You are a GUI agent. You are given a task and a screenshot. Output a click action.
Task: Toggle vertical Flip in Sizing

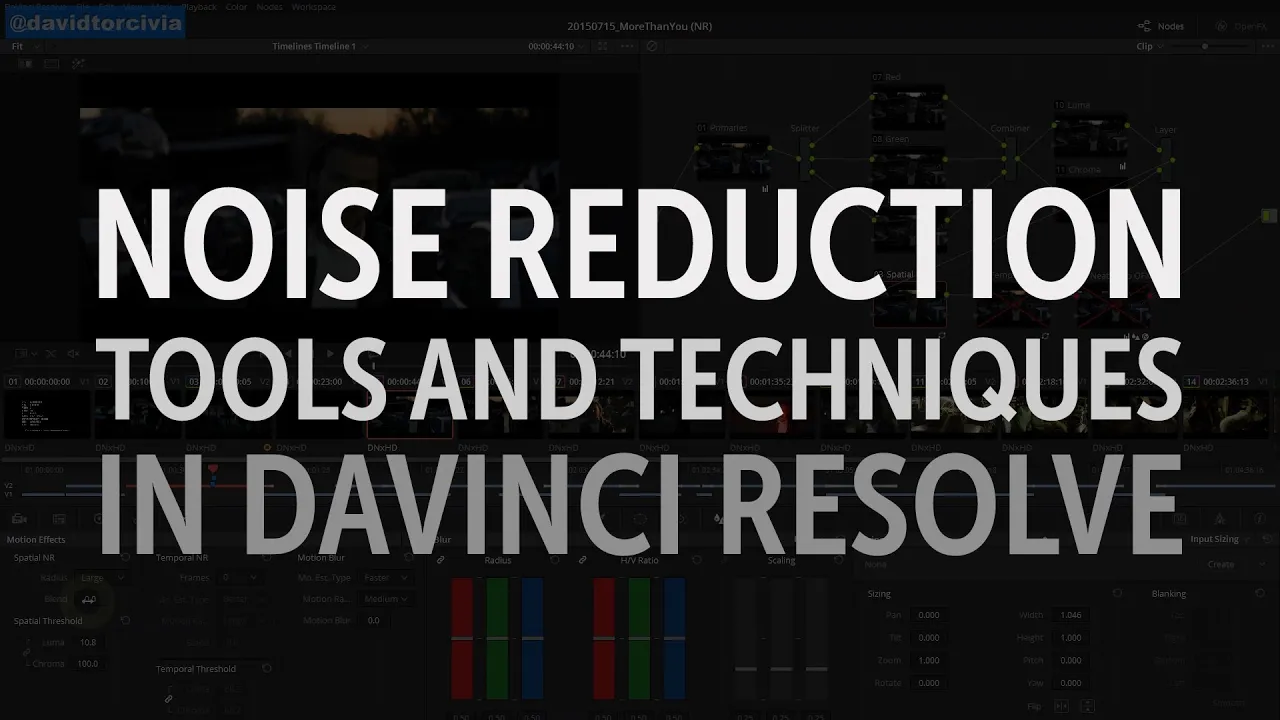click(1086, 706)
